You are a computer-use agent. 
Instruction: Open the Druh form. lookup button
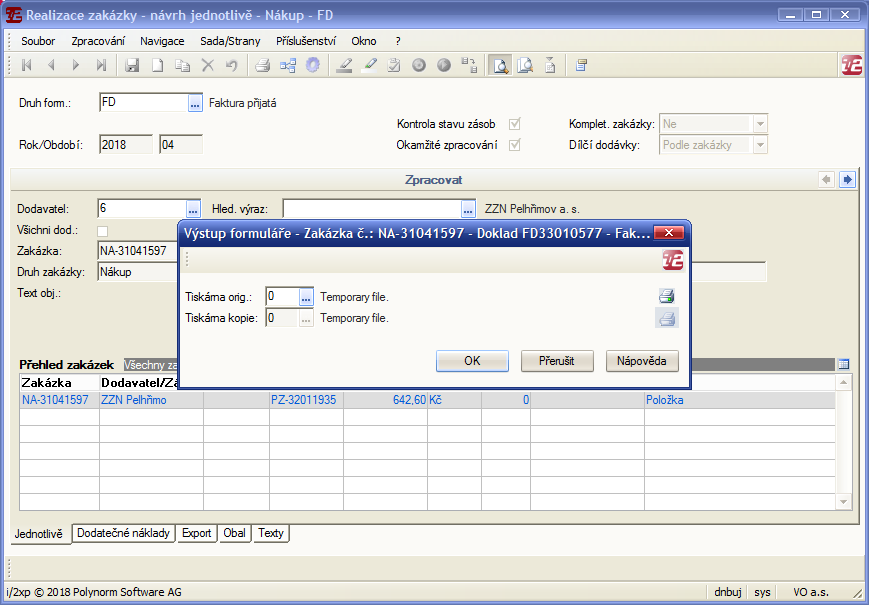pos(195,103)
